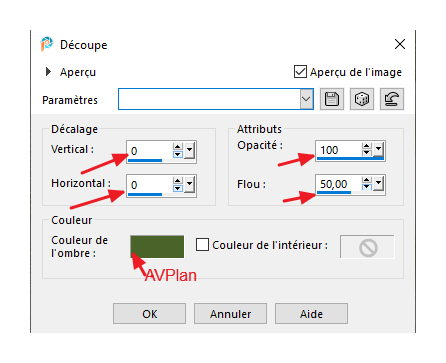
Task: Click the save preset floppy disk icon
Action: pyautogui.click(x=332, y=99)
